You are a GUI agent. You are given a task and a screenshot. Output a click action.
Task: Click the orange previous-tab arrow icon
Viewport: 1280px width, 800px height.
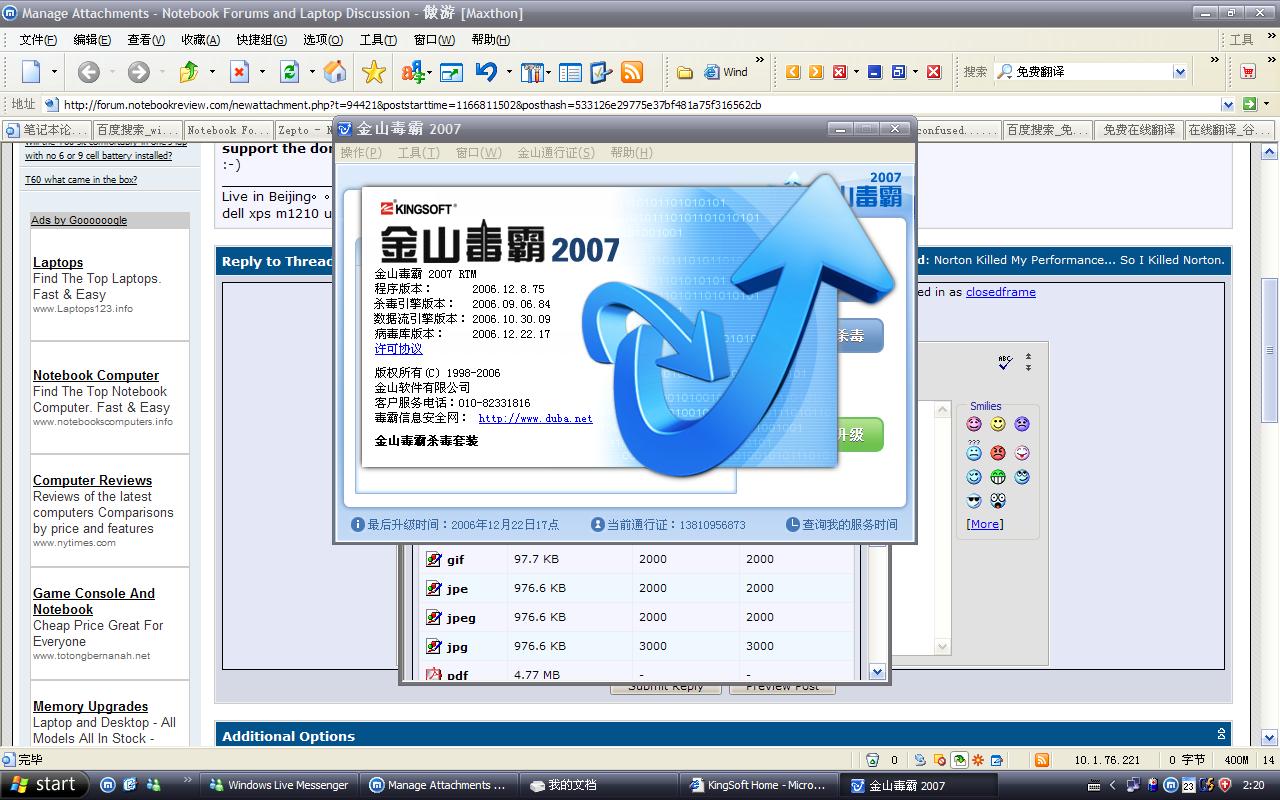click(793, 72)
